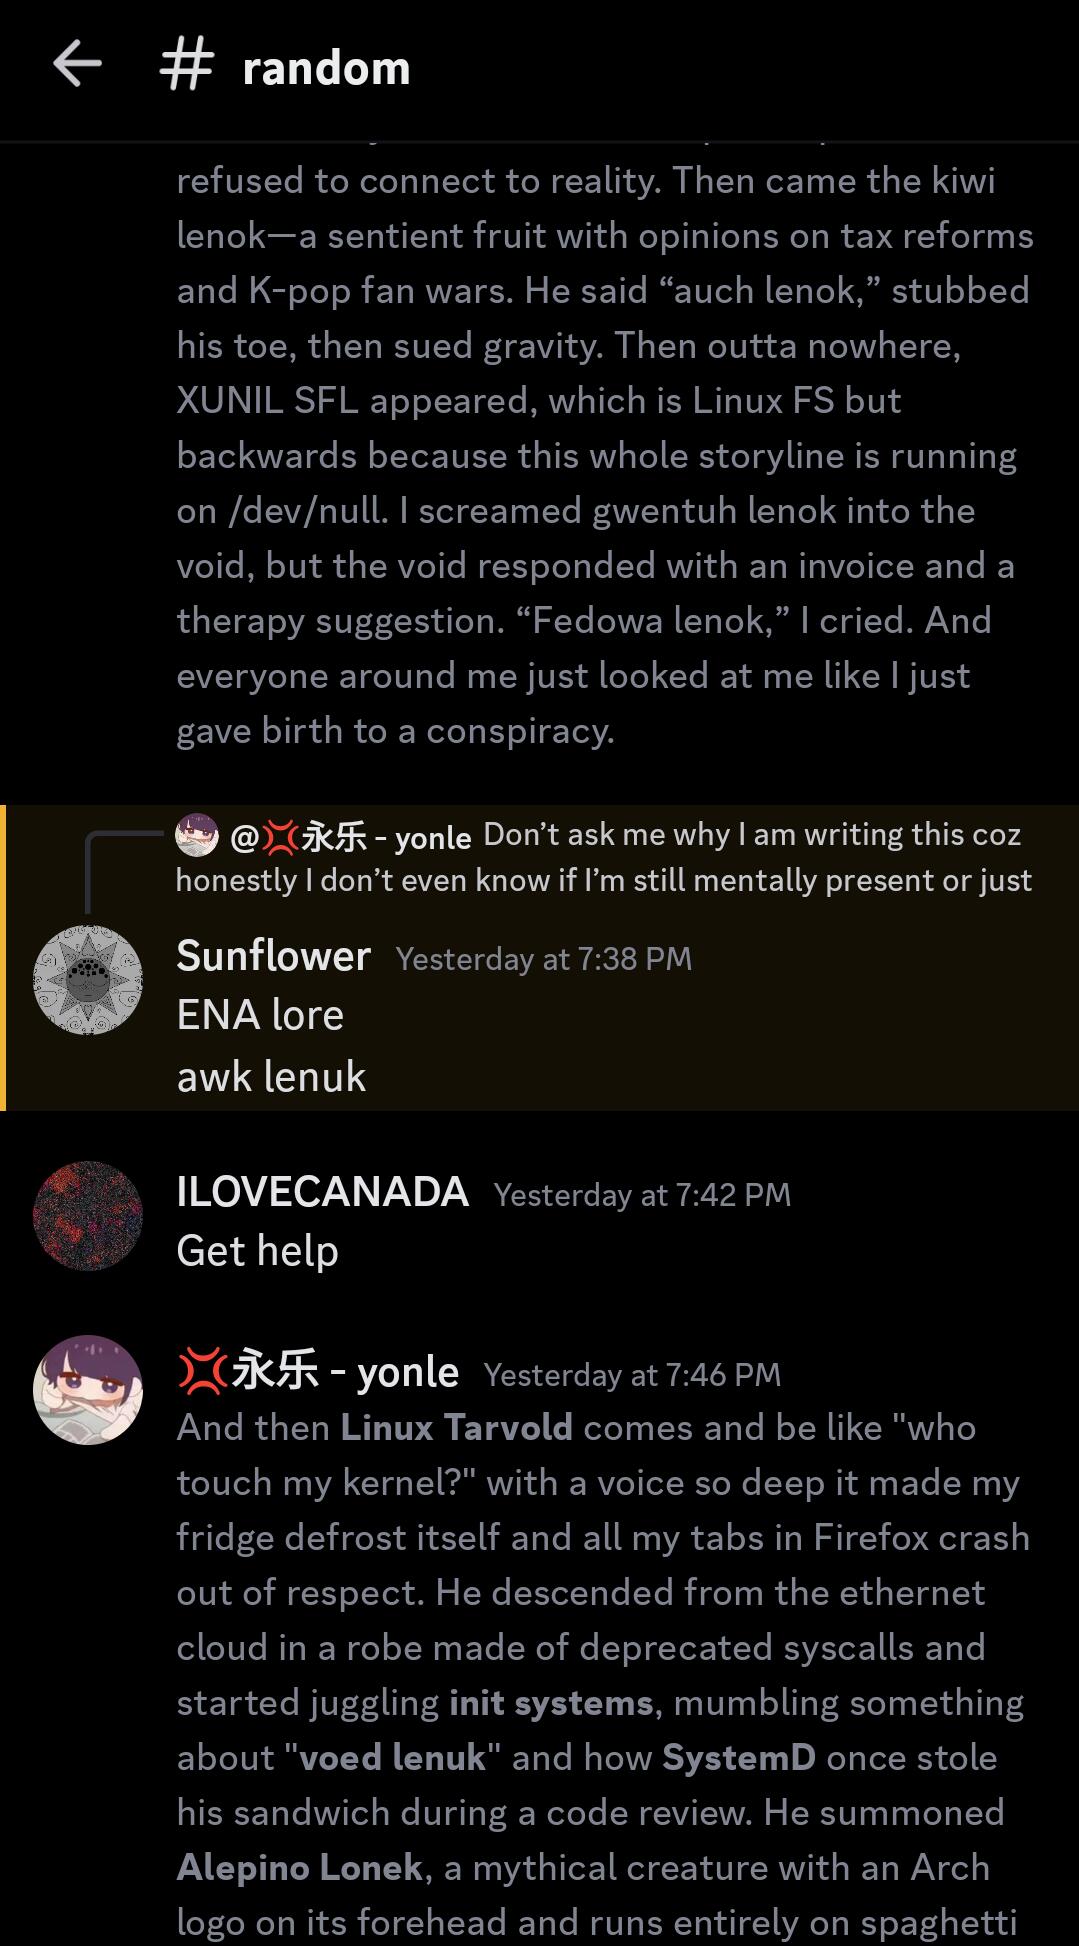Tap the anger emoji in yonle's name
The image size is (1079, 1946).
tap(202, 1372)
